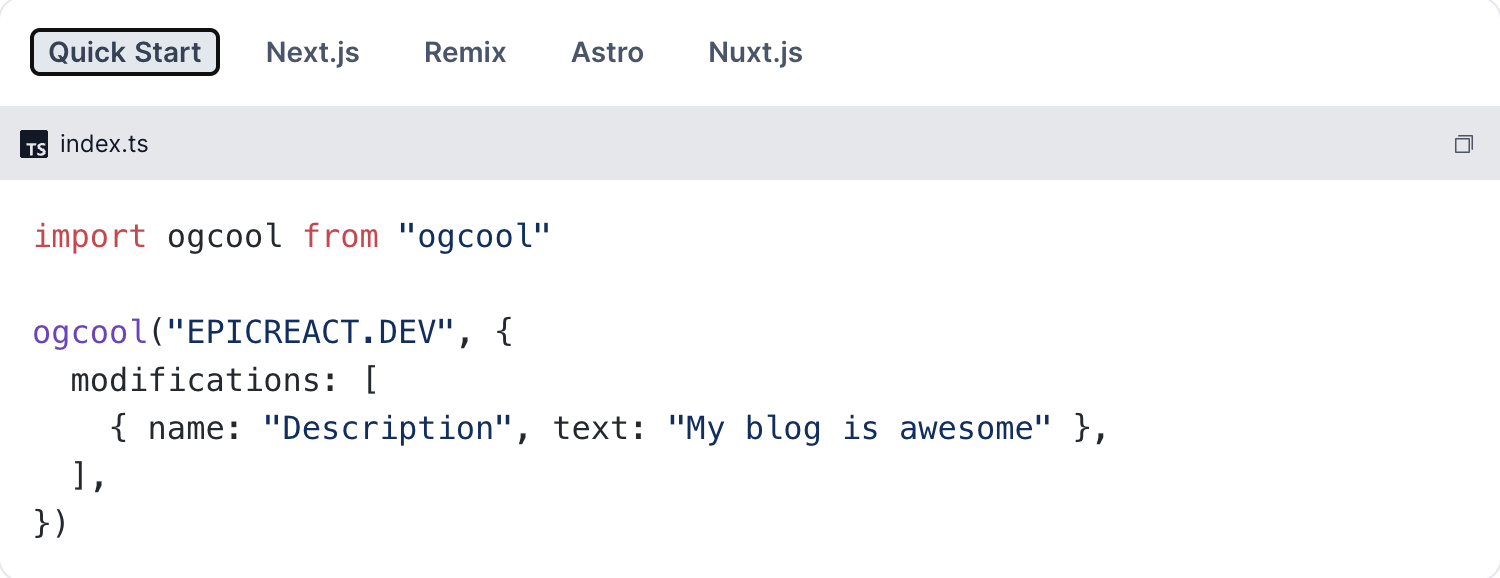Click the index.ts file name
This screenshot has height=578, width=1500.
(104, 144)
